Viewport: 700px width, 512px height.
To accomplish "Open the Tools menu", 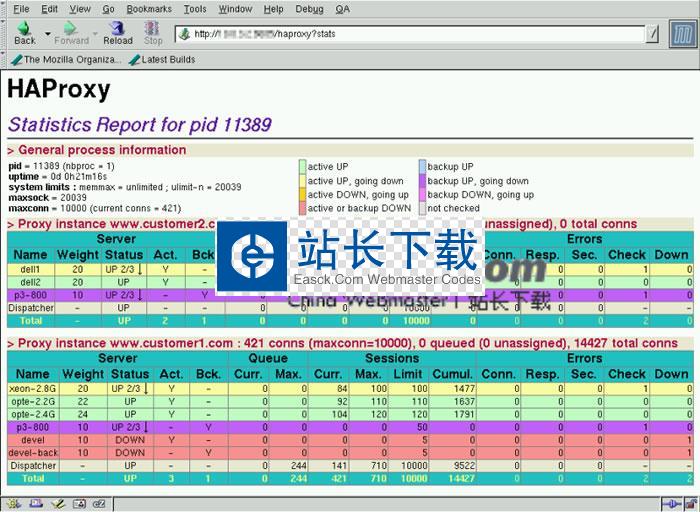I will pyautogui.click(x=195, y=9).
